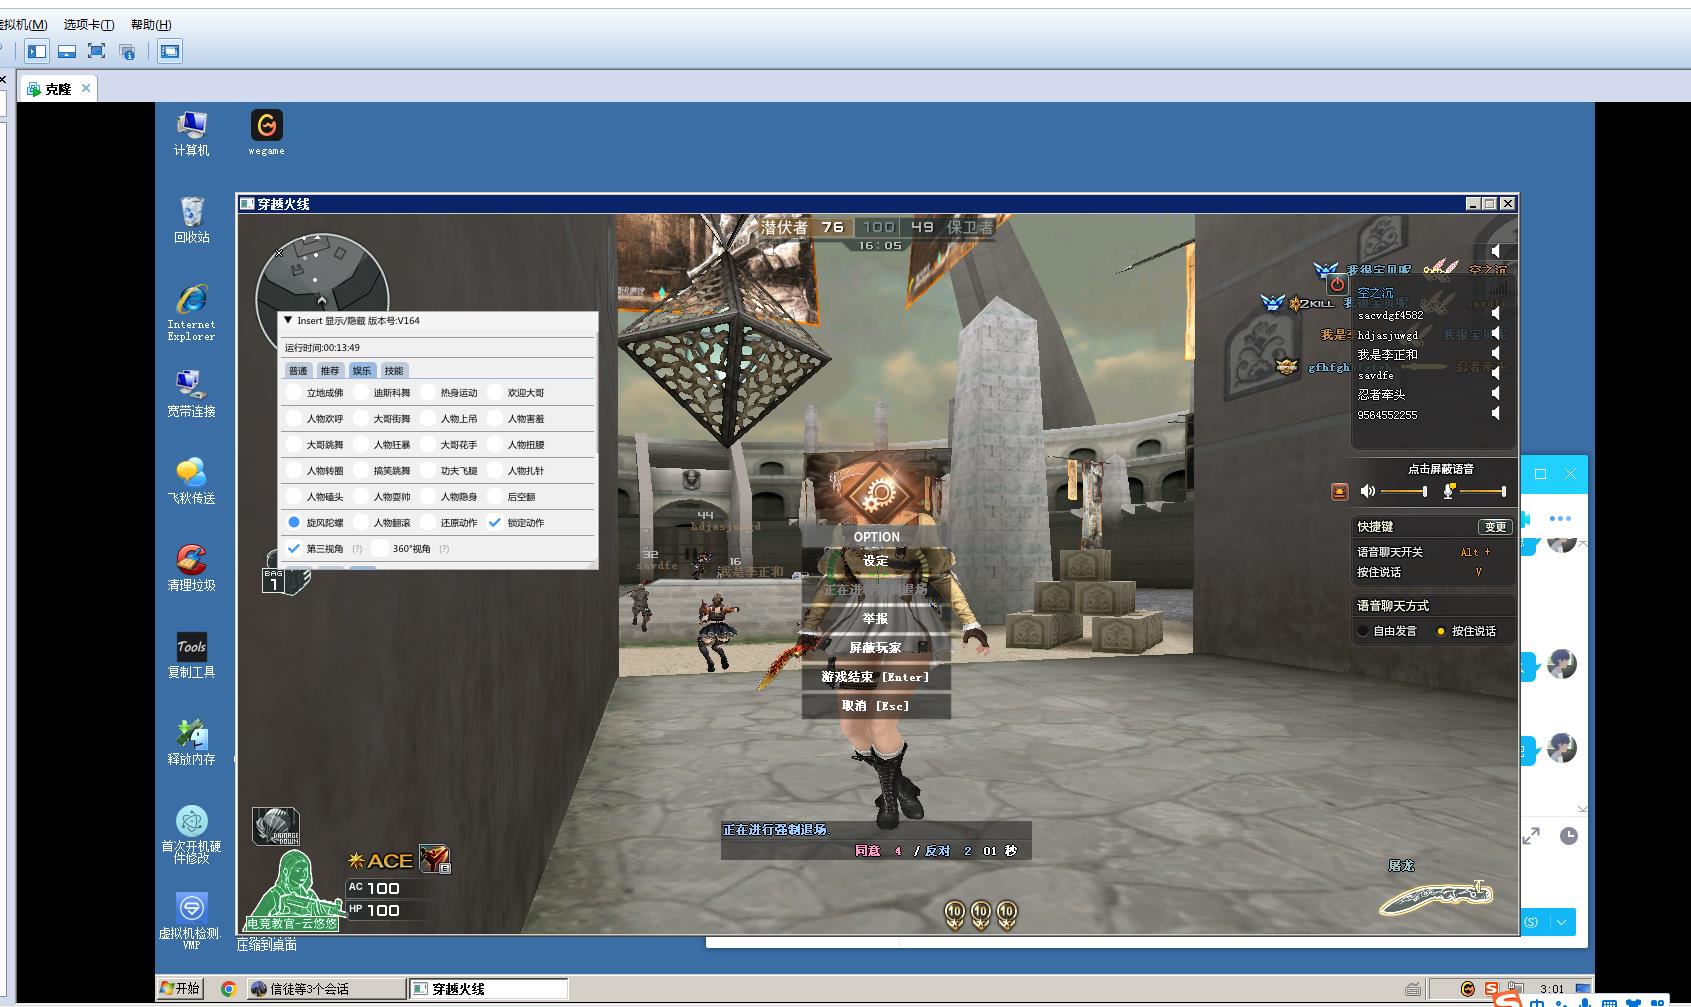Mute speaker for player 9564552255

[x=1496, y=414]
